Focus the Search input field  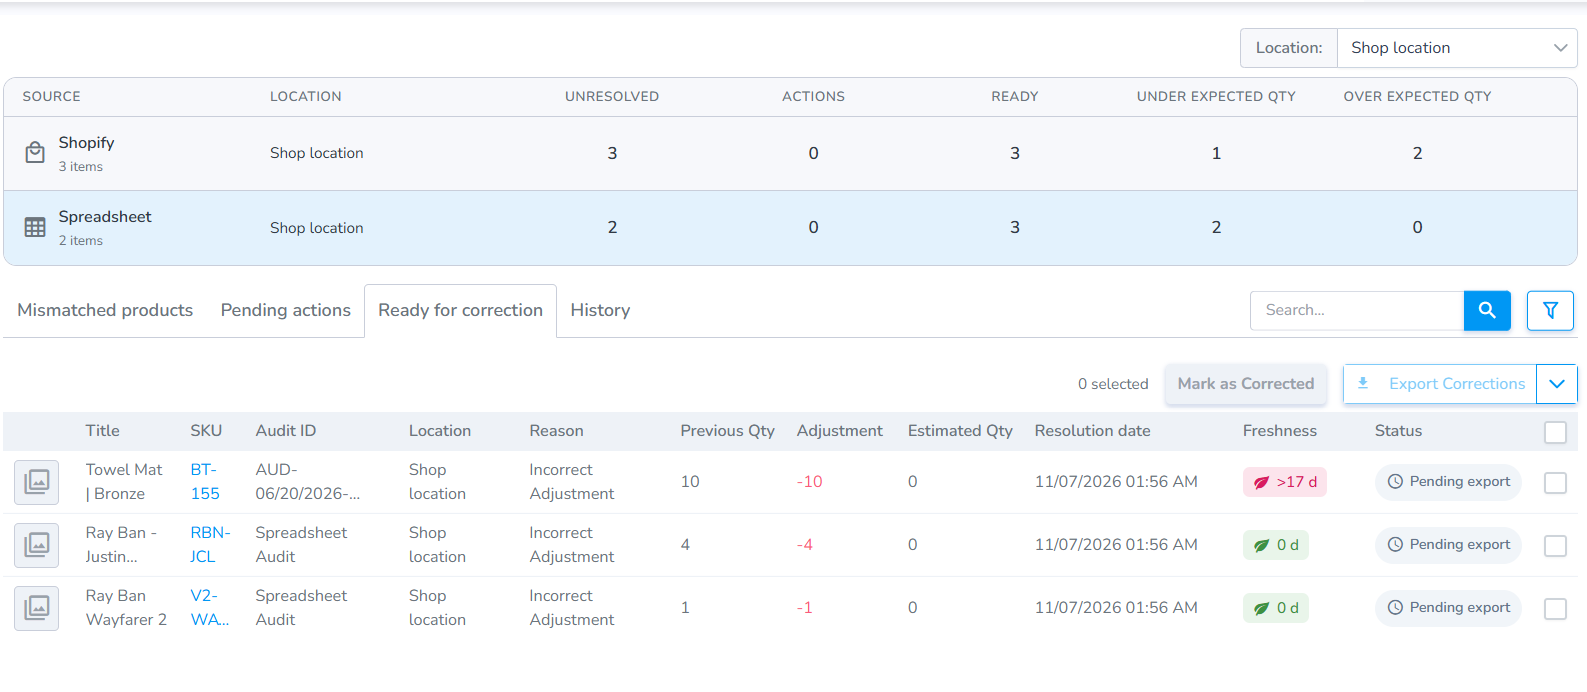tap(1357, 310)
